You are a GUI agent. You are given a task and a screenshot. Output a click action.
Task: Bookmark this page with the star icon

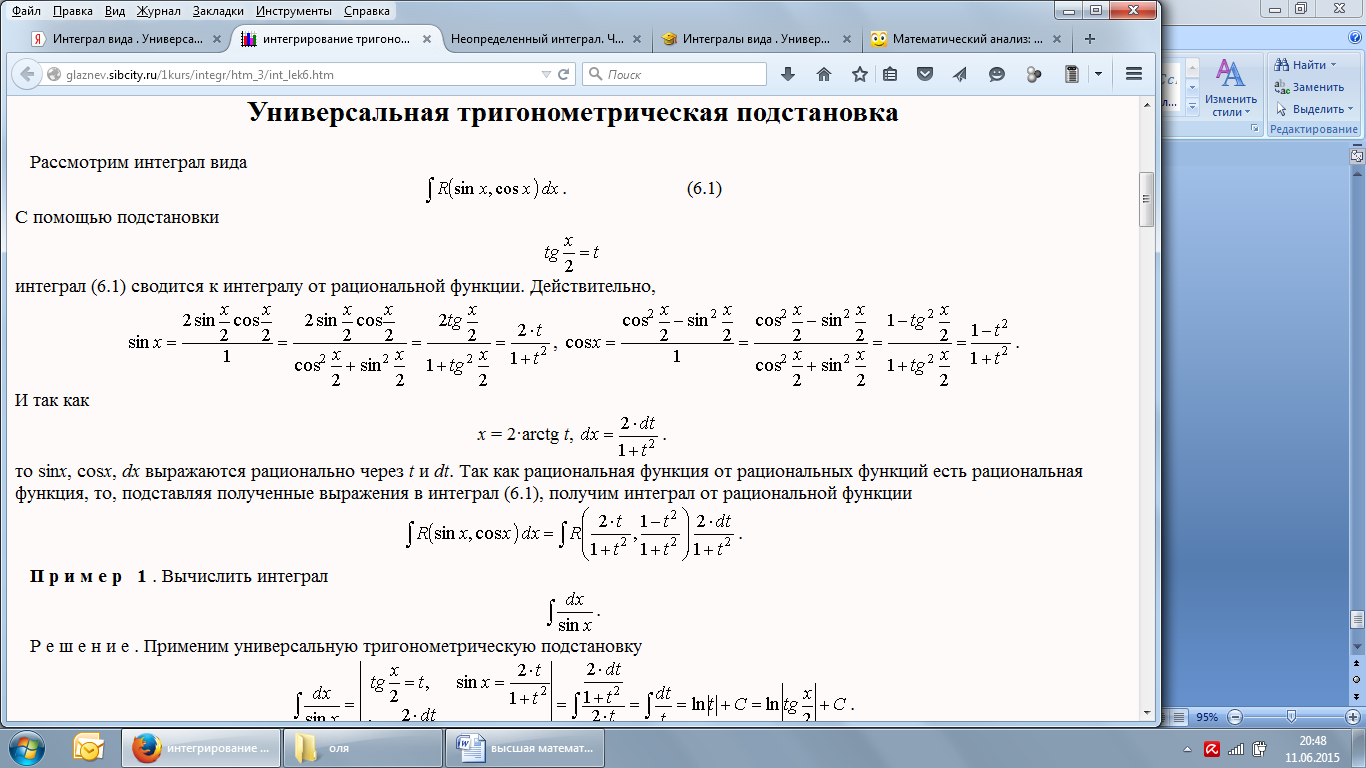[x=859, y=74]
